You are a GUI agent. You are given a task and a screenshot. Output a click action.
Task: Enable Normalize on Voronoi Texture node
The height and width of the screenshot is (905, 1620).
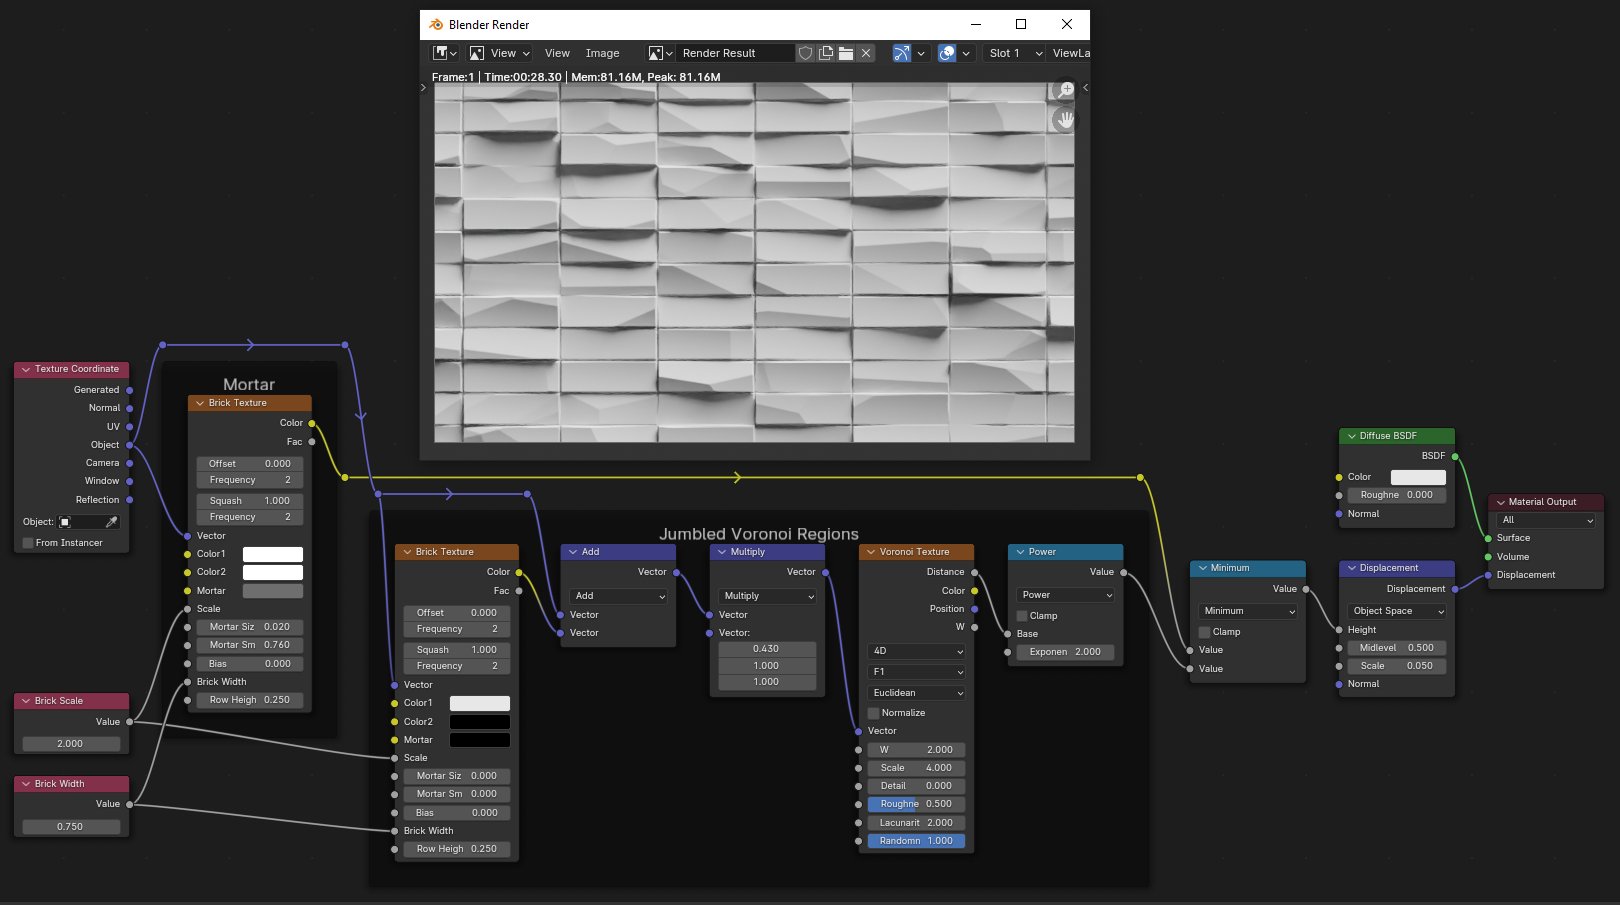[x=873, y=713]
